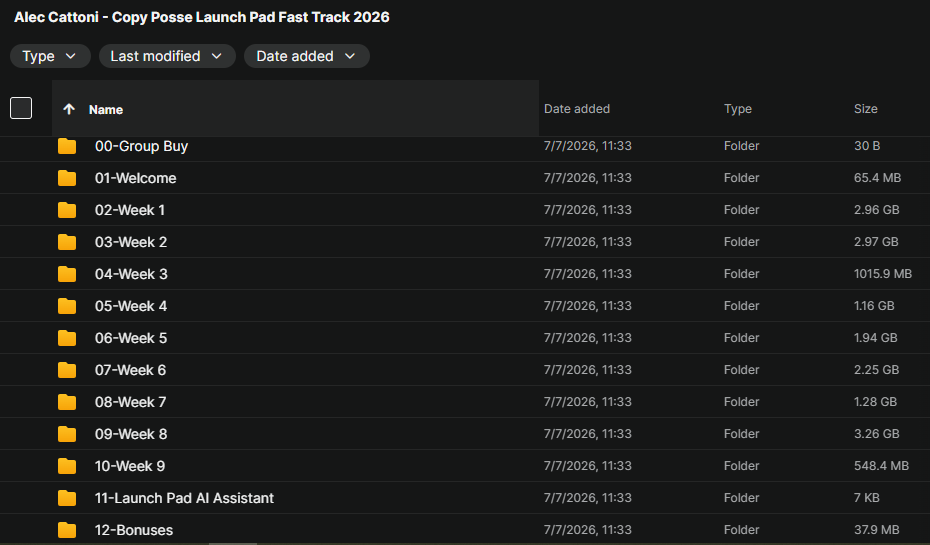The width and height of the screenshot is (930, 545).
Task: Open the Type filter dropdown
Action: [x=50, y=56]
